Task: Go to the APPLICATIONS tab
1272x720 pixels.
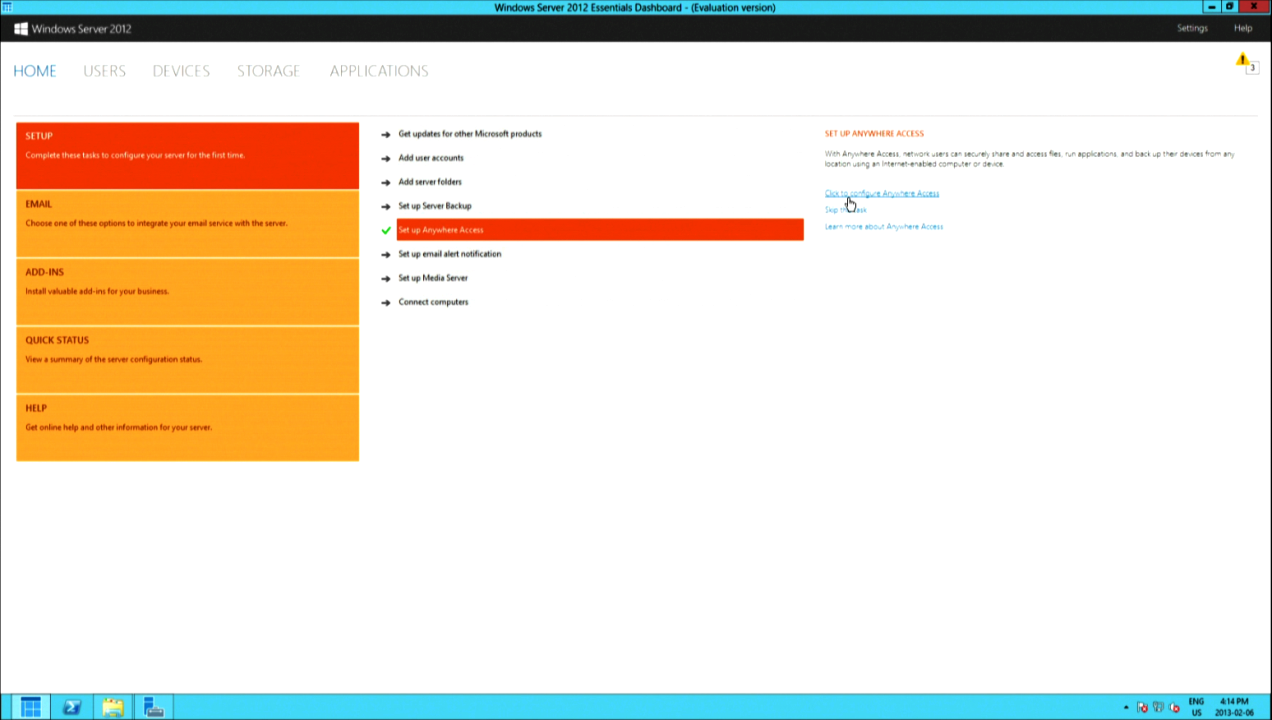Action: (x=378, y=71)
